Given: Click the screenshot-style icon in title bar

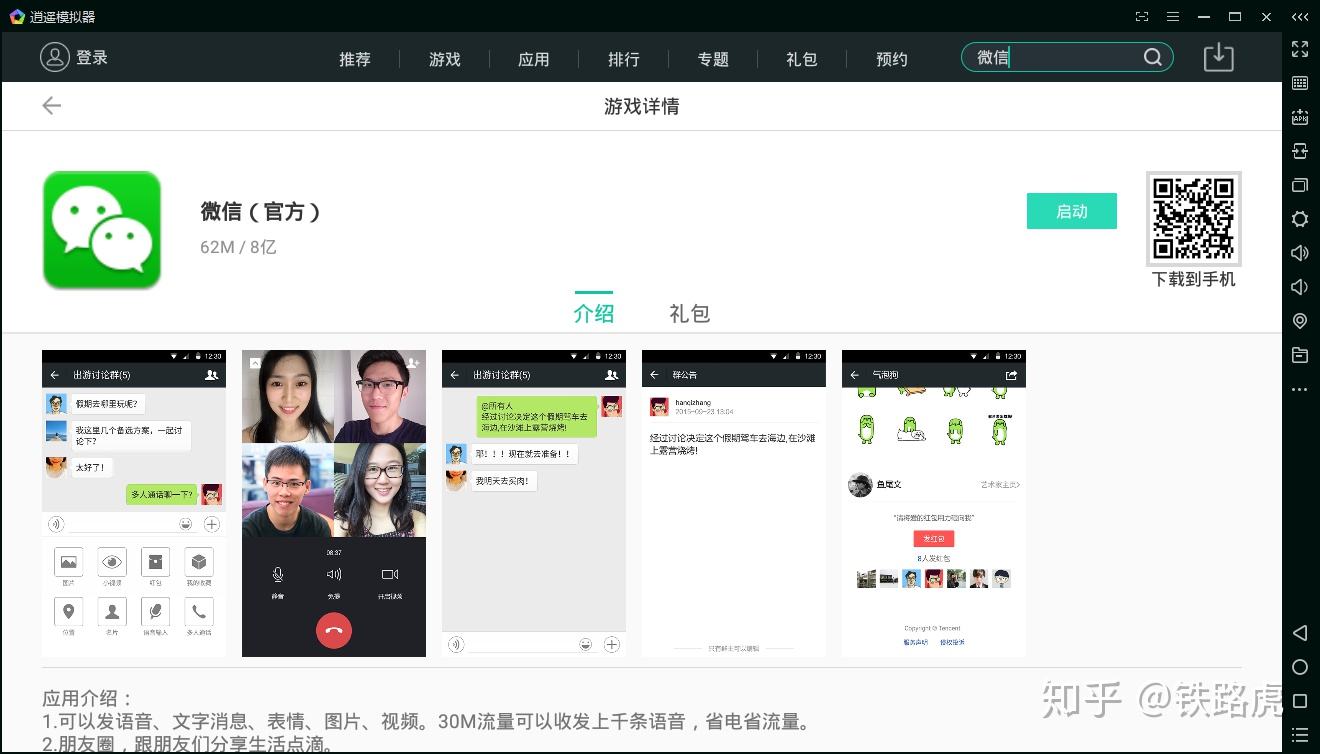Looking at the screenshot, I should tap(1142, 17).
